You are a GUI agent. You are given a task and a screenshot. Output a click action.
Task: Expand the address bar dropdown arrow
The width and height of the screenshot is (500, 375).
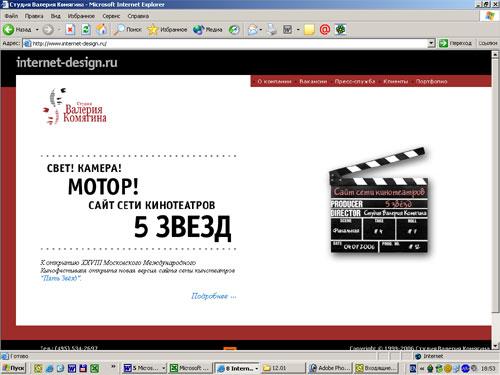coord(431,43)
